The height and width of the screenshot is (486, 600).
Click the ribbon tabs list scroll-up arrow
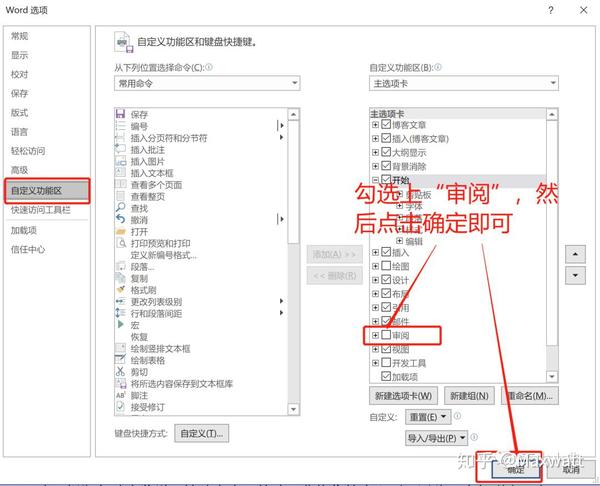tap(551, 114)
